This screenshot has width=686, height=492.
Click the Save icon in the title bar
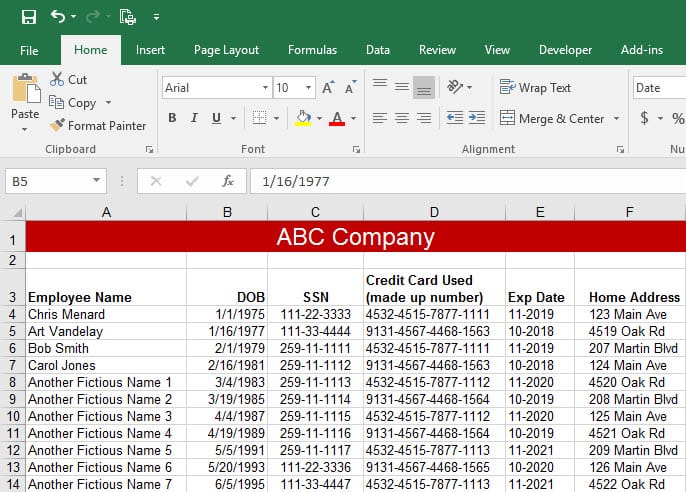pyautogui.click(x=28, y=16)
